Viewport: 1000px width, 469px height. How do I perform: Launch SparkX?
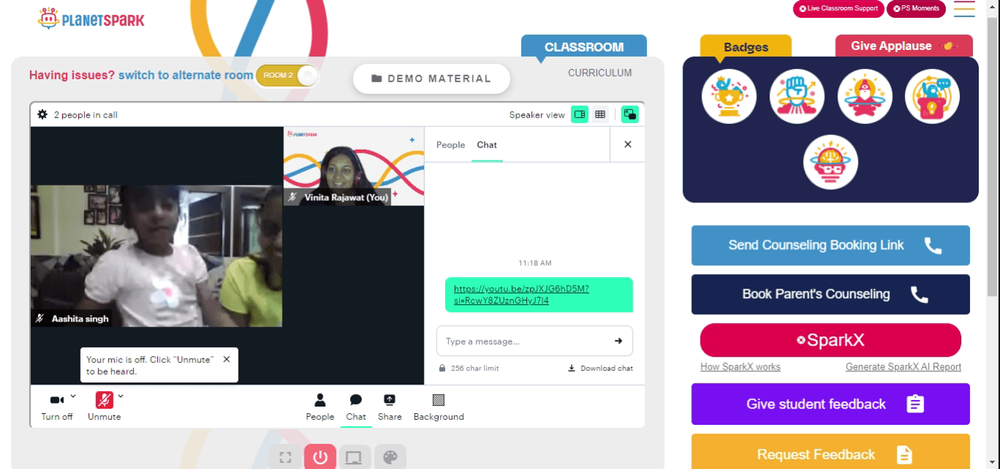(830, 340)
